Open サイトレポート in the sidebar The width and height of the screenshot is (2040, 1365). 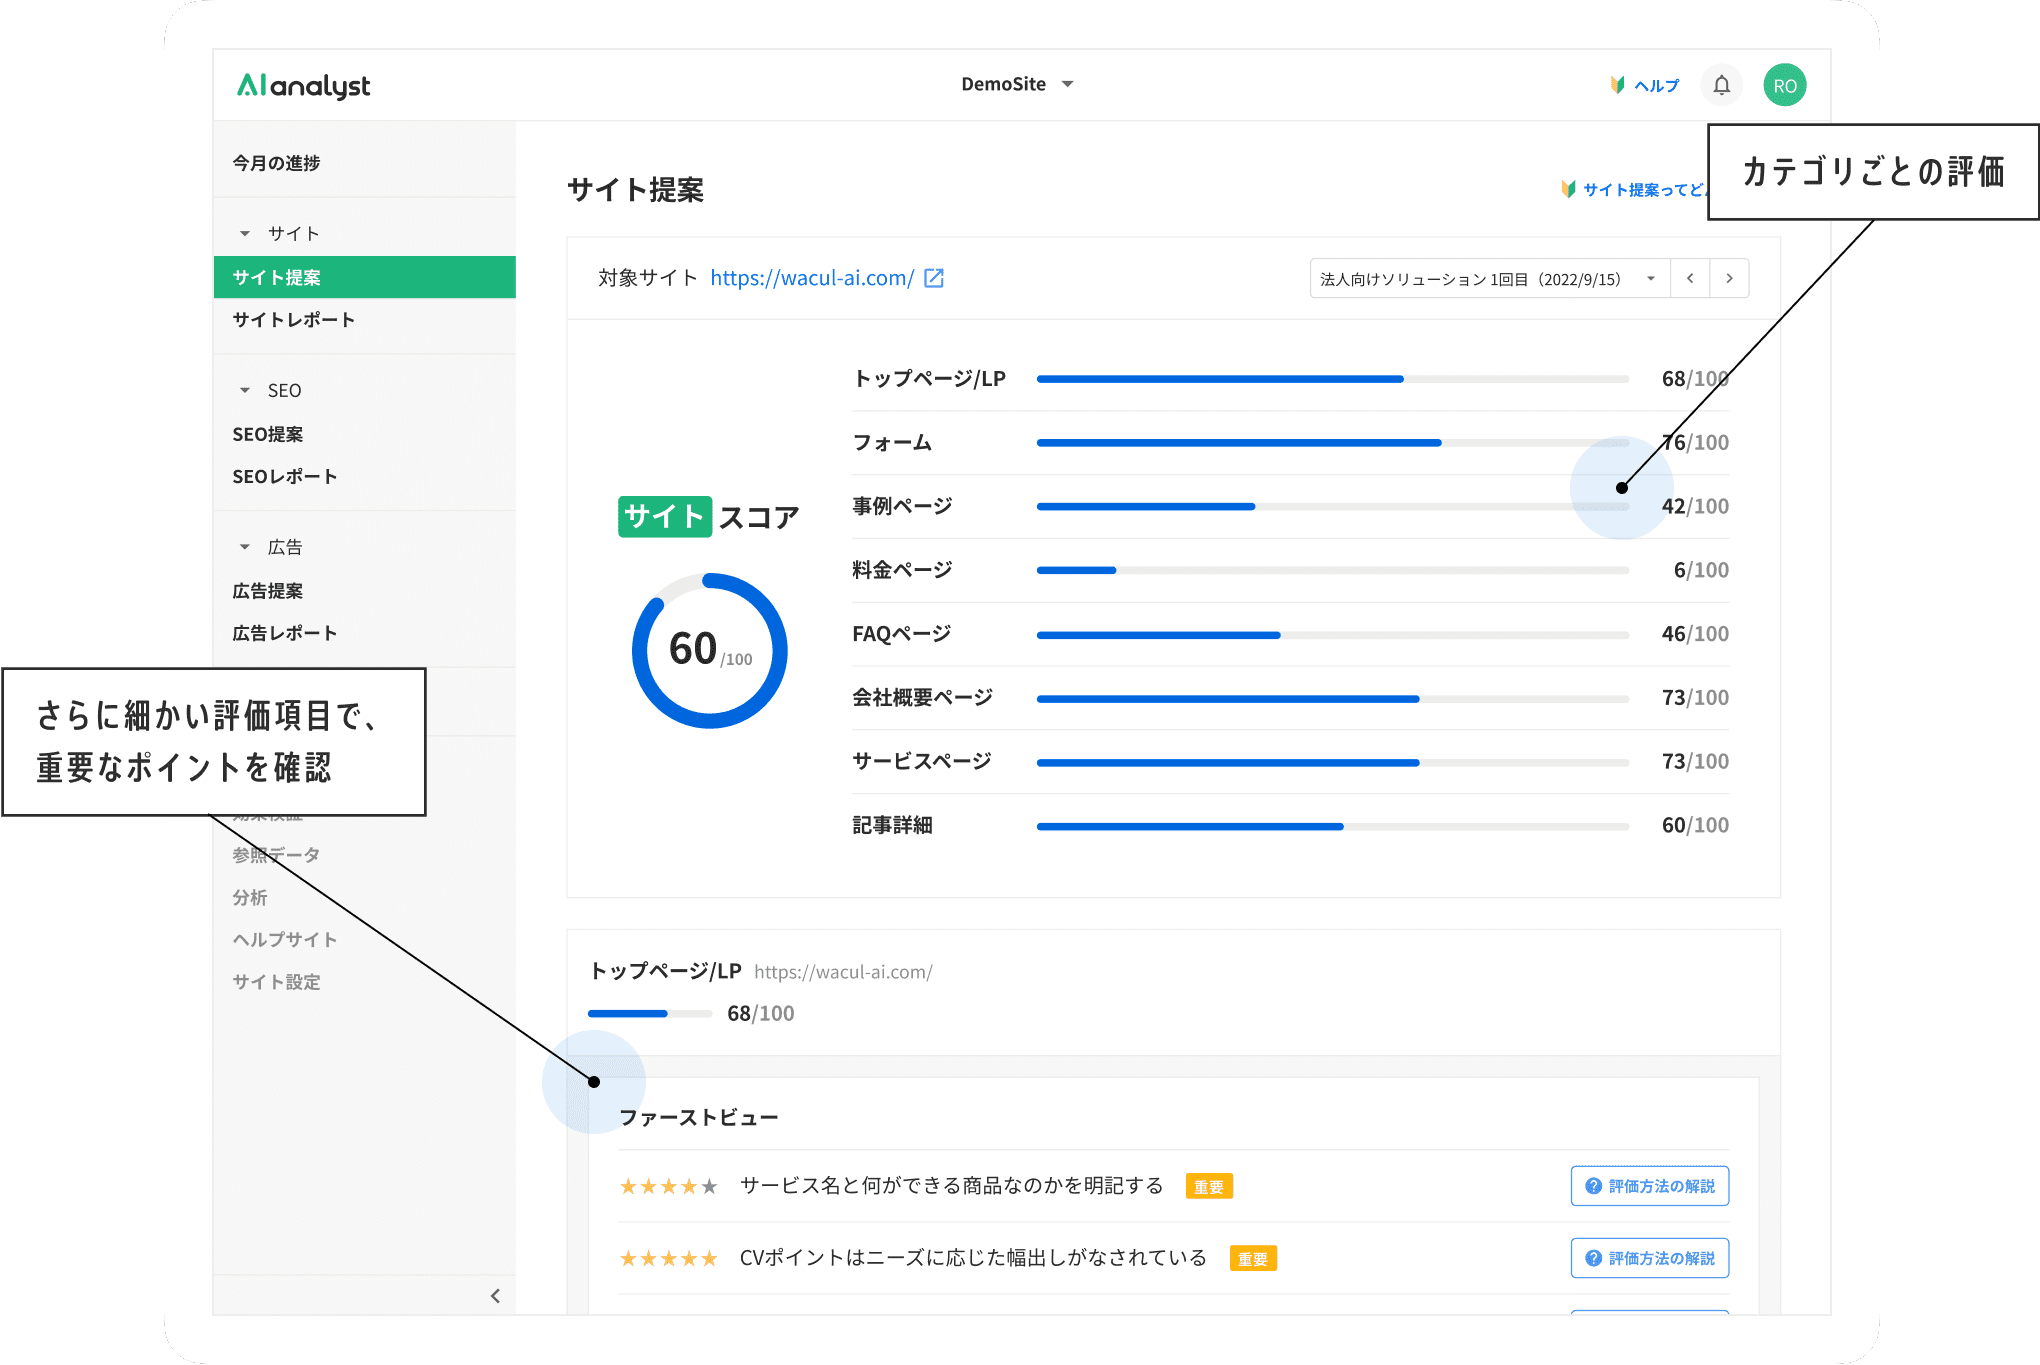(x=294, y=320)
